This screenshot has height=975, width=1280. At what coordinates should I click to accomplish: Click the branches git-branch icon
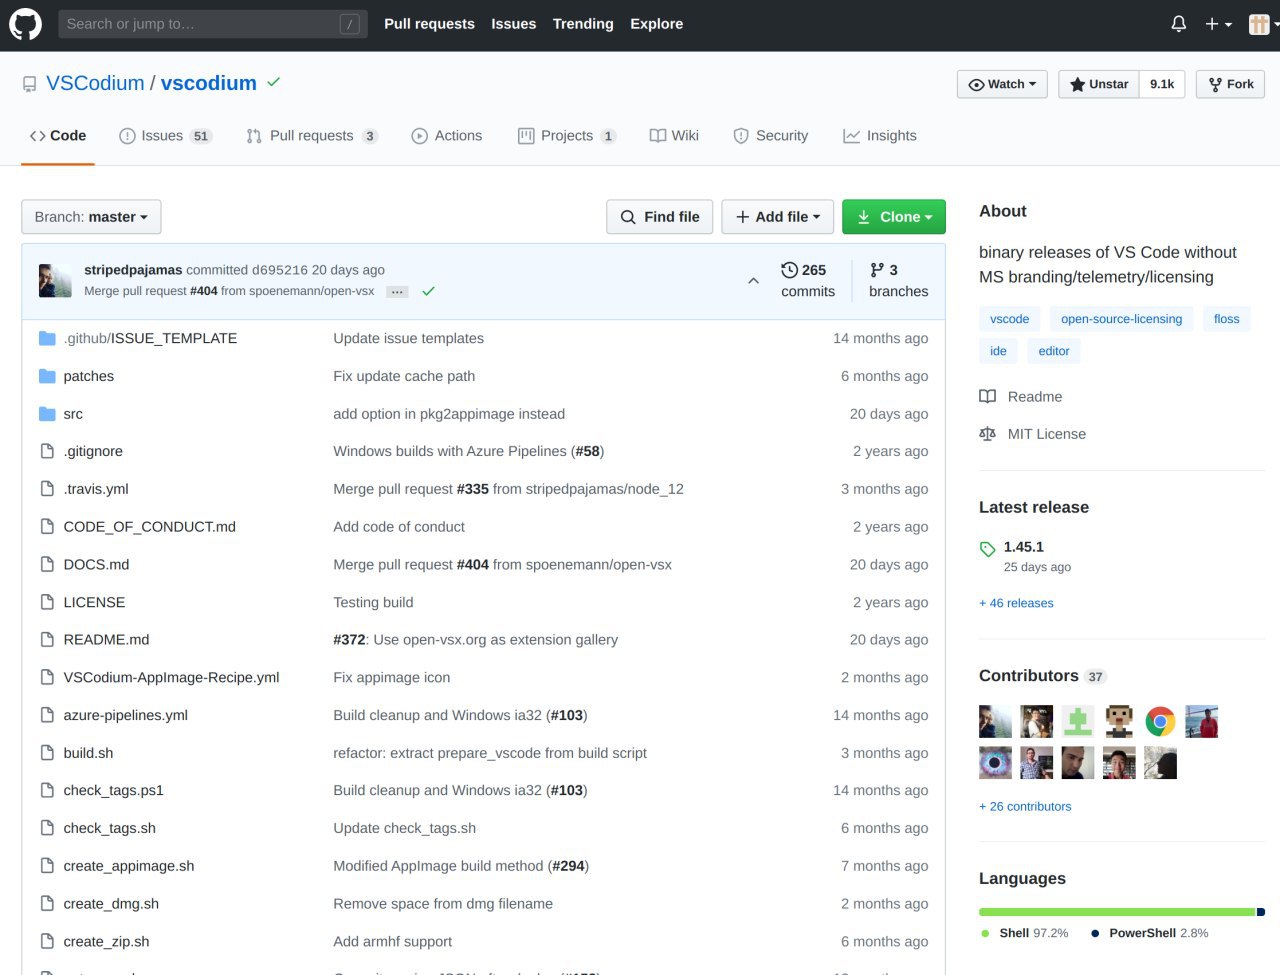pos(877,270)
